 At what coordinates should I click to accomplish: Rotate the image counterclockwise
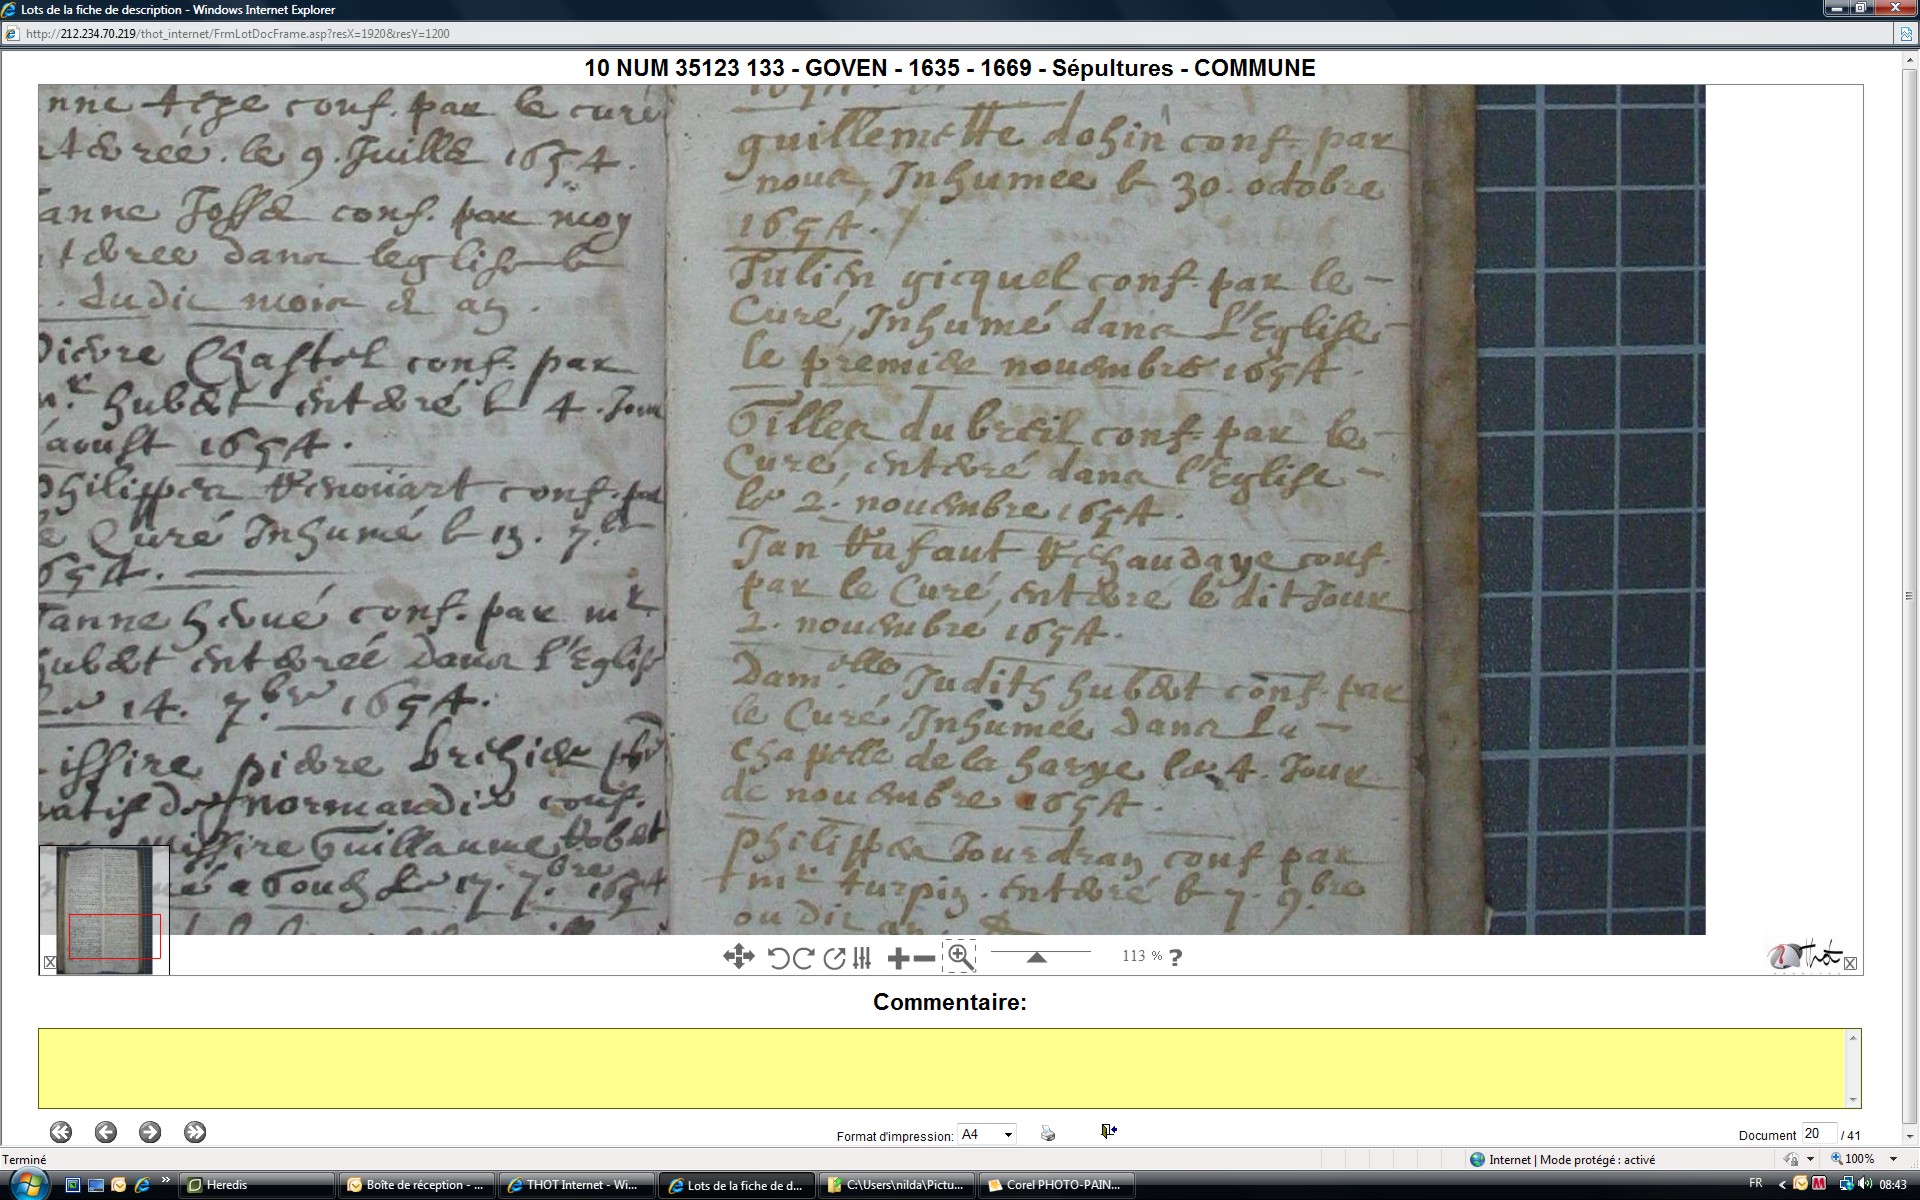778,958
